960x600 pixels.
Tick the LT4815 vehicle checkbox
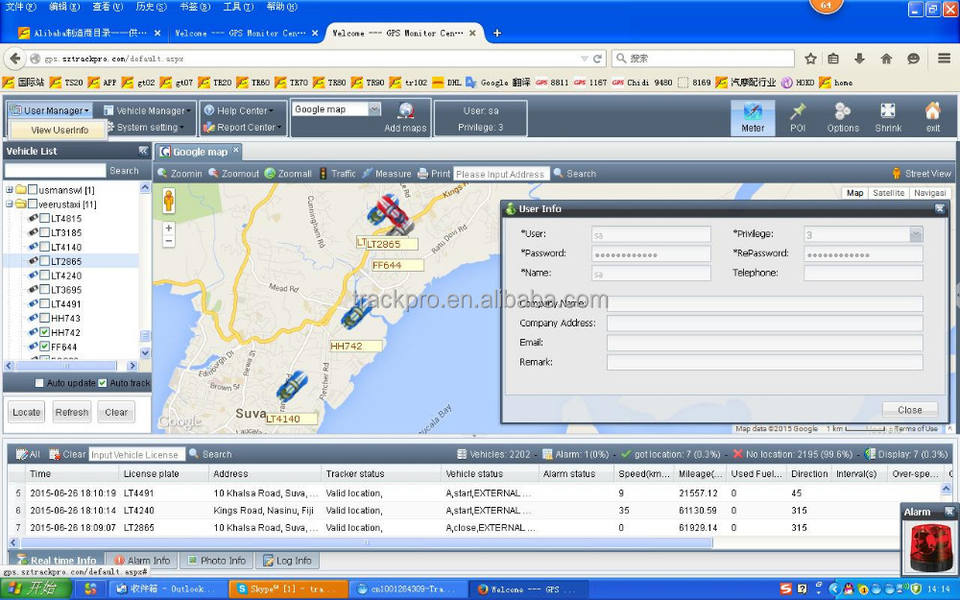click(46, 218)
